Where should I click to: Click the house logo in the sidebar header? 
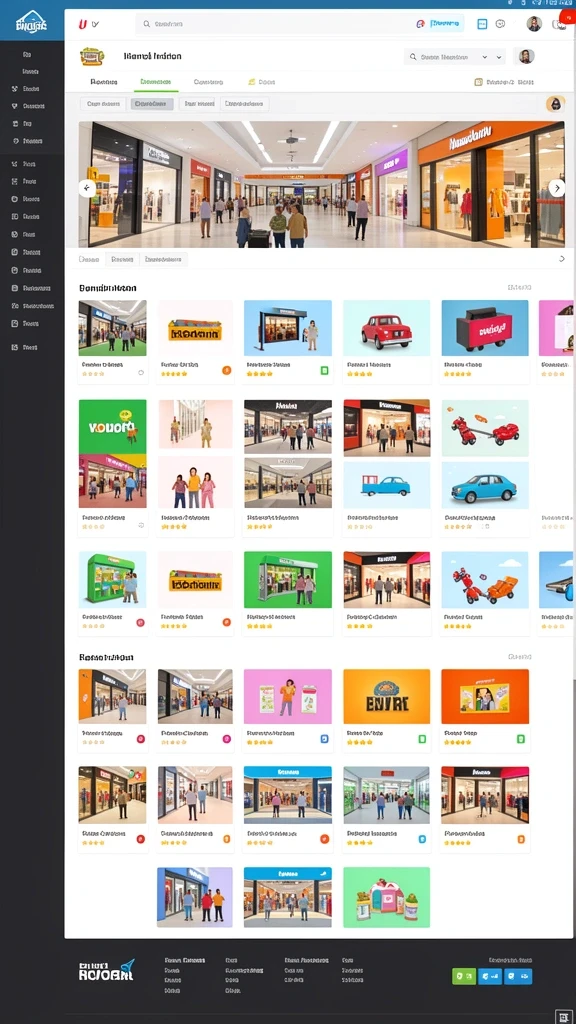coord(31,23)
